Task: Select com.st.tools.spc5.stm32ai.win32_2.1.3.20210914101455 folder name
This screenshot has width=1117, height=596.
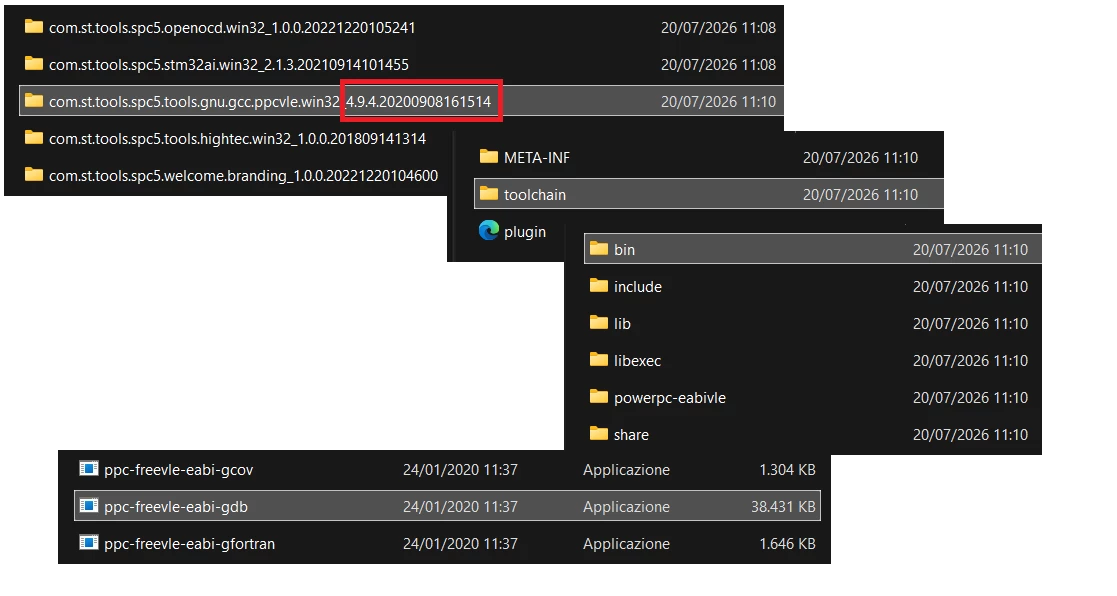Action: click(229, 65)
